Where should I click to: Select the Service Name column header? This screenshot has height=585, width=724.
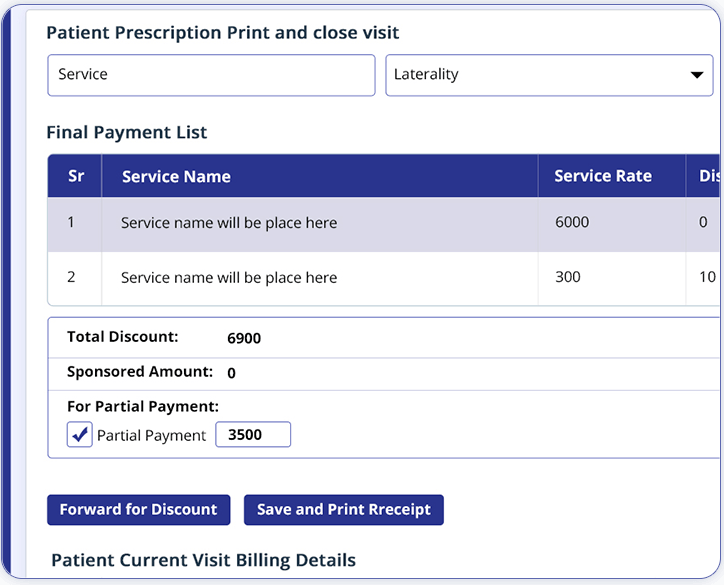click(x=176, y=177)
